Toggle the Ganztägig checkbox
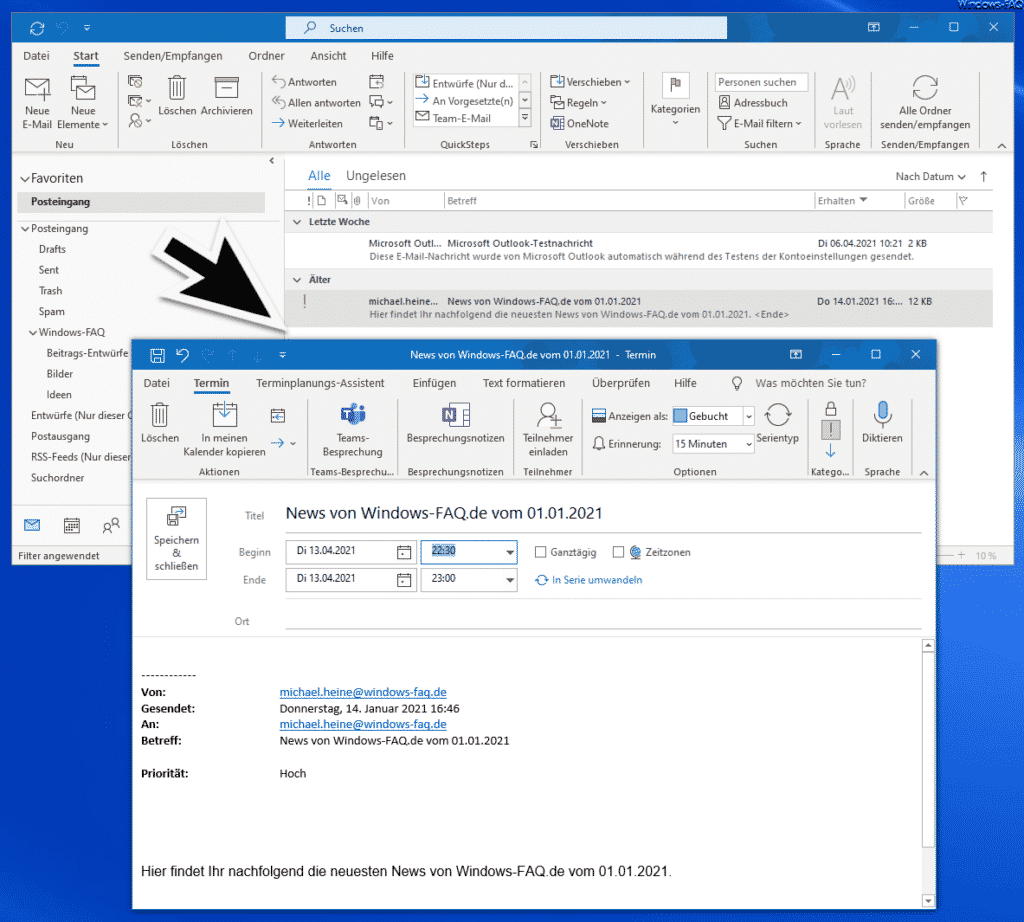Viewport: 1024px width, 922px height. click(x=540, y=552)
